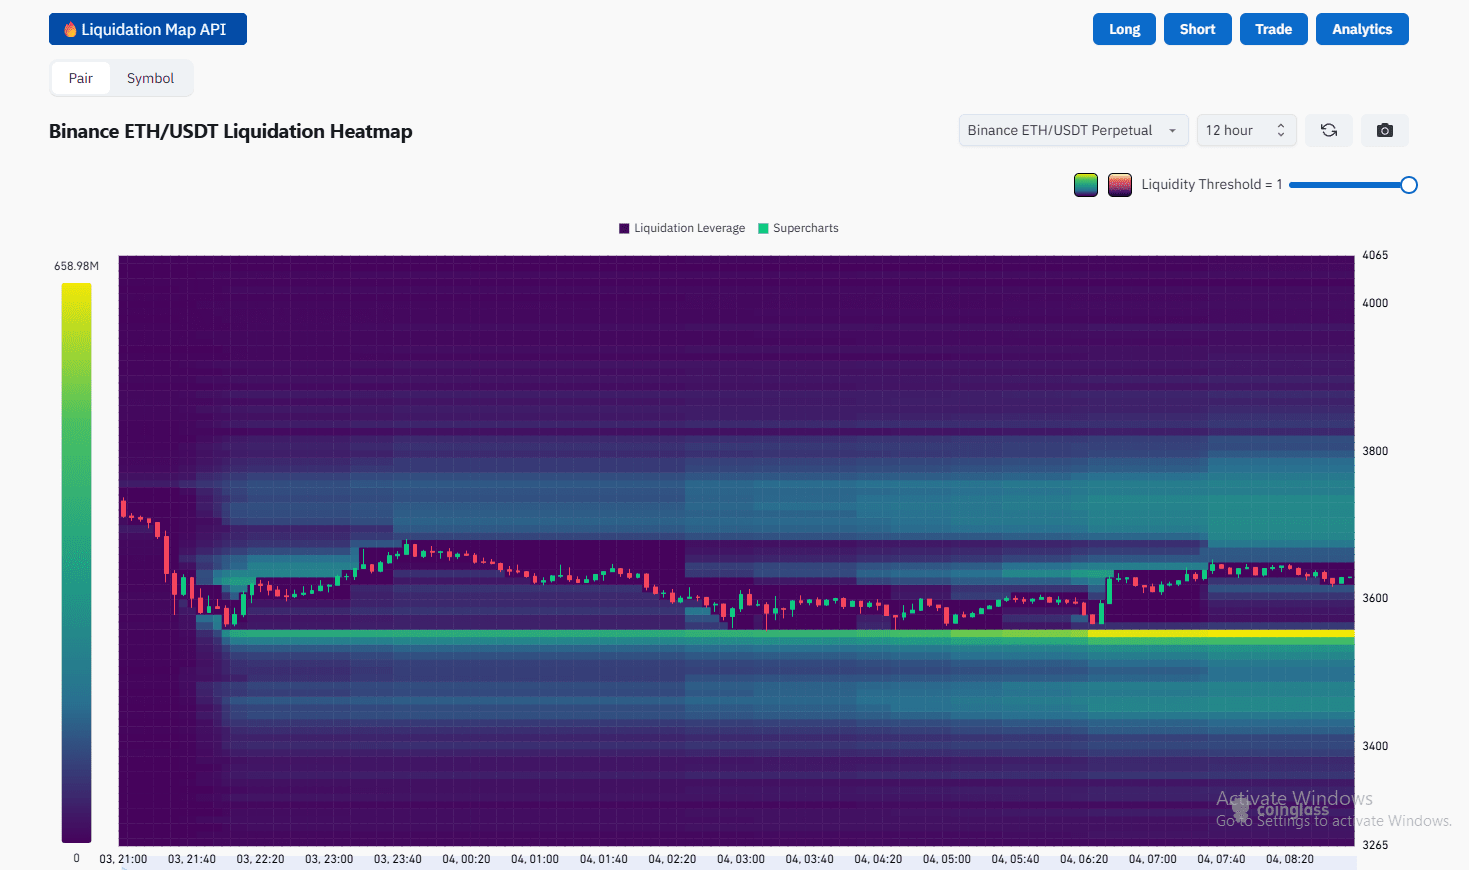Click the Long button

click(1124, 29)
